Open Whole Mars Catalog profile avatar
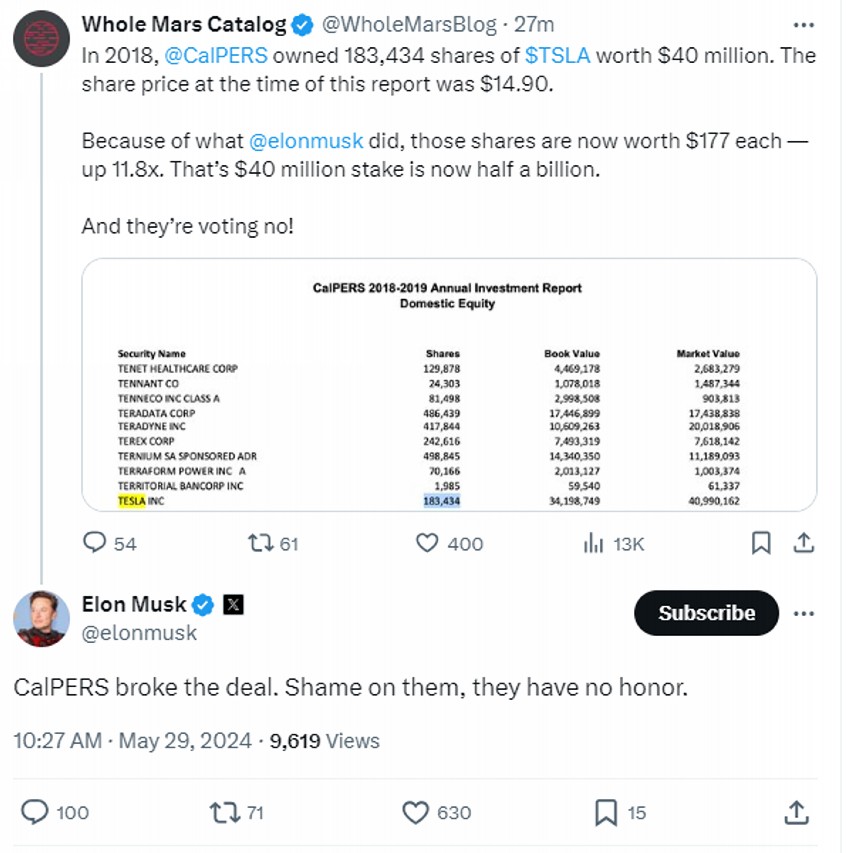Viewport: 850px width, 853px height. [x=41, y=39]
